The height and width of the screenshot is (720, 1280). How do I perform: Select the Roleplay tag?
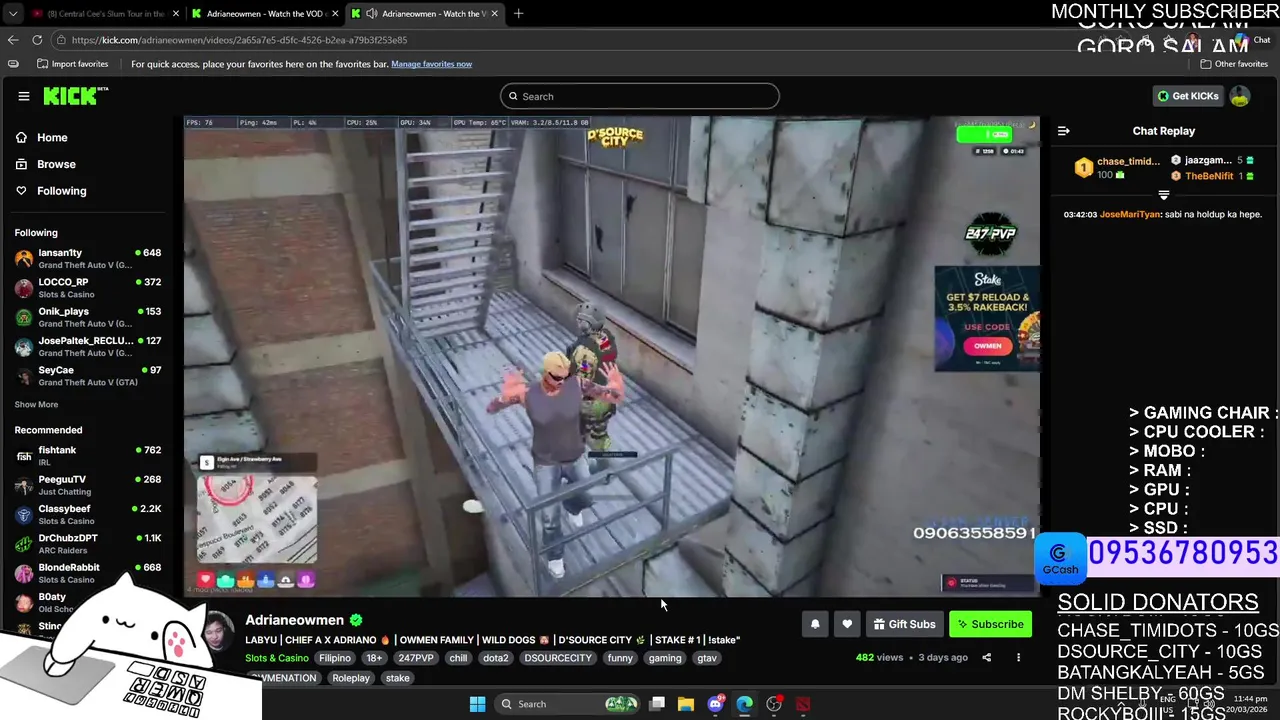click(351, 678)
